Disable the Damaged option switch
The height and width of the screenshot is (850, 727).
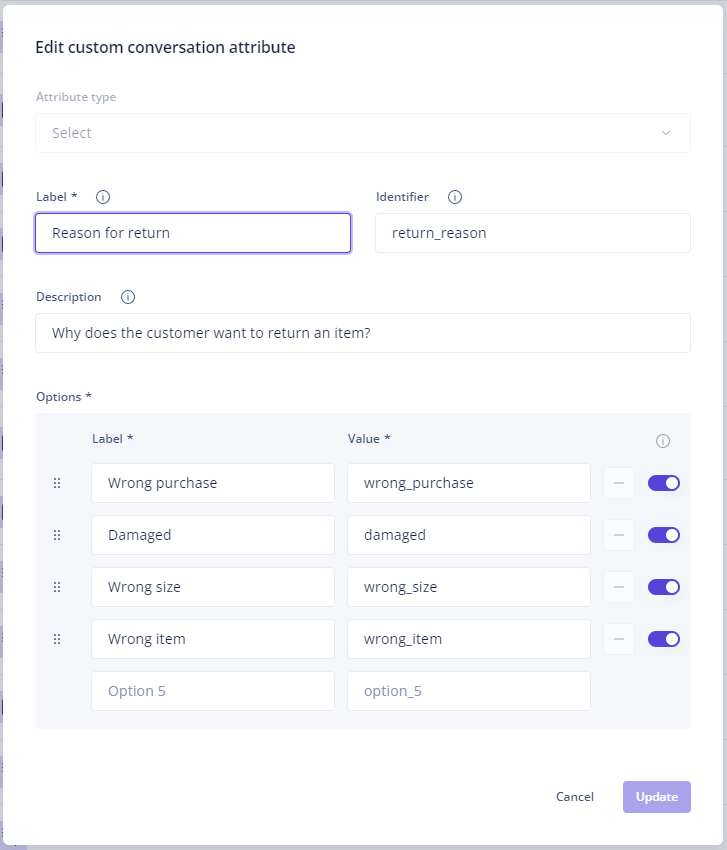click(664, 535)
